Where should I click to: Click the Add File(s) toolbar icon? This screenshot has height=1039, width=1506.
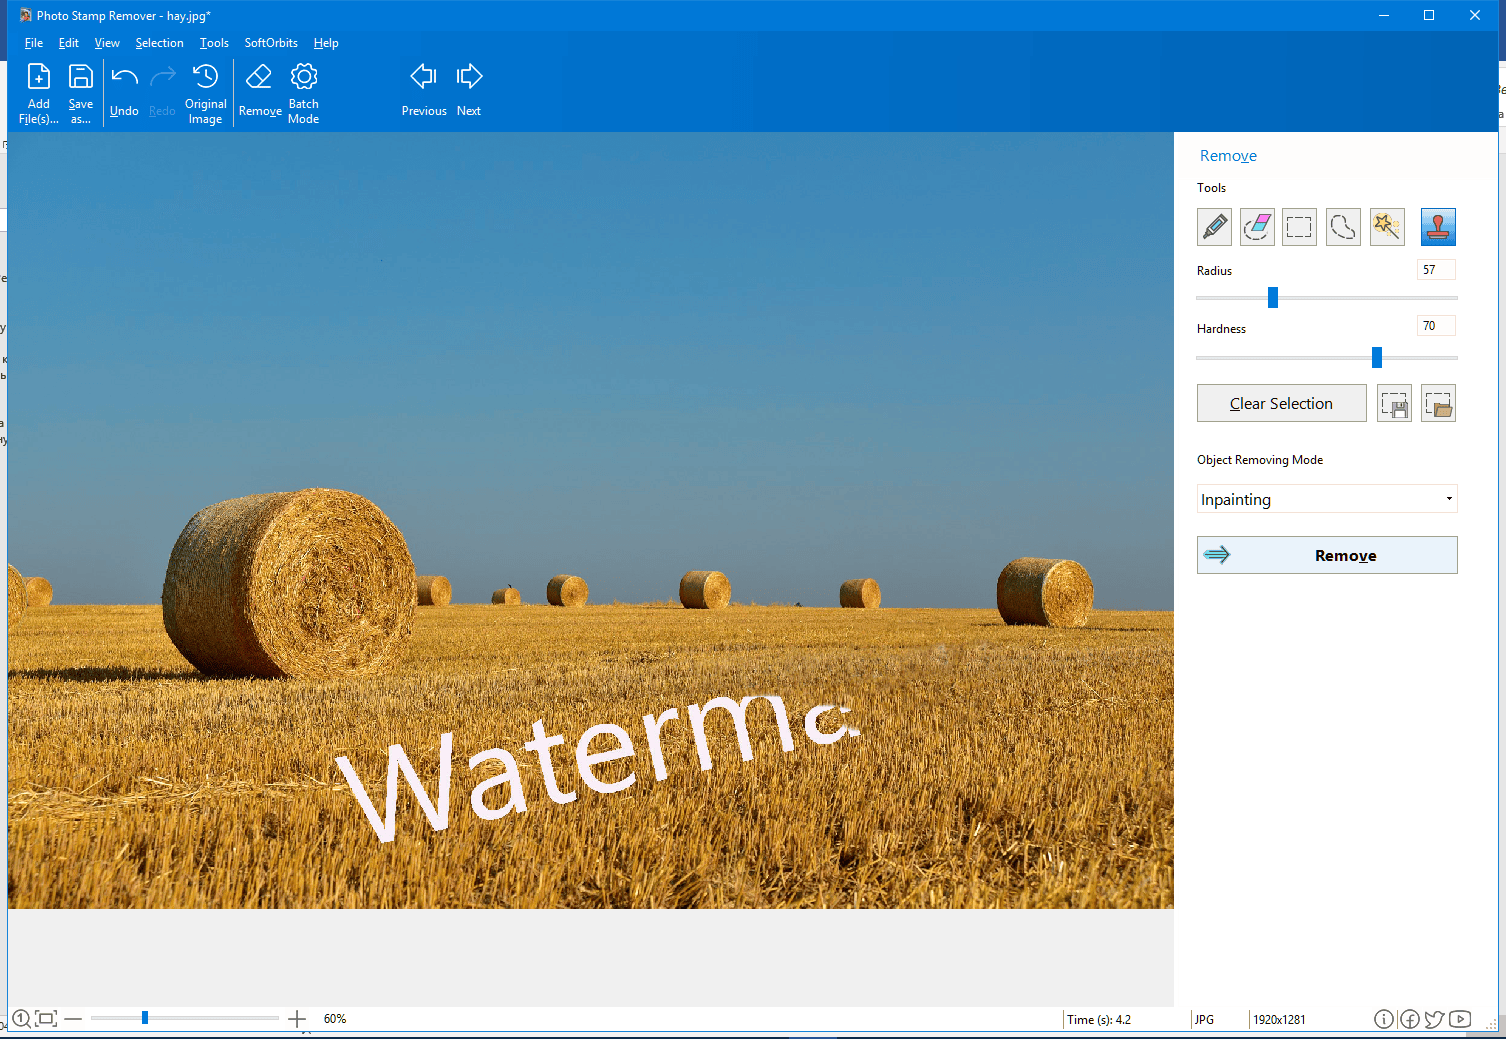[39, 92]
